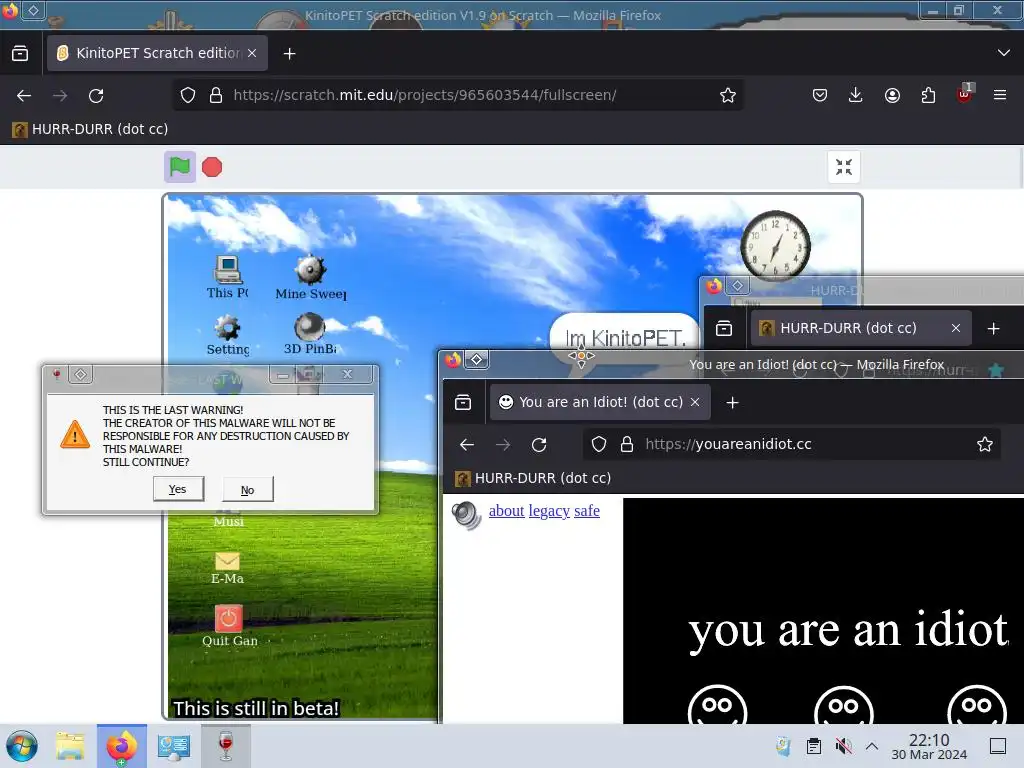Open the about link on idiot page

[x=506, y=511]
